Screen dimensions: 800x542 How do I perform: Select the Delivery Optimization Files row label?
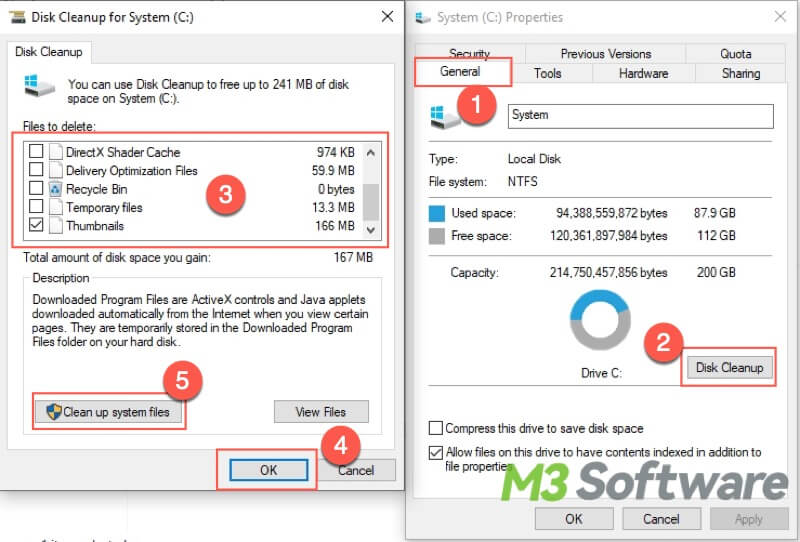click(132, 170)
